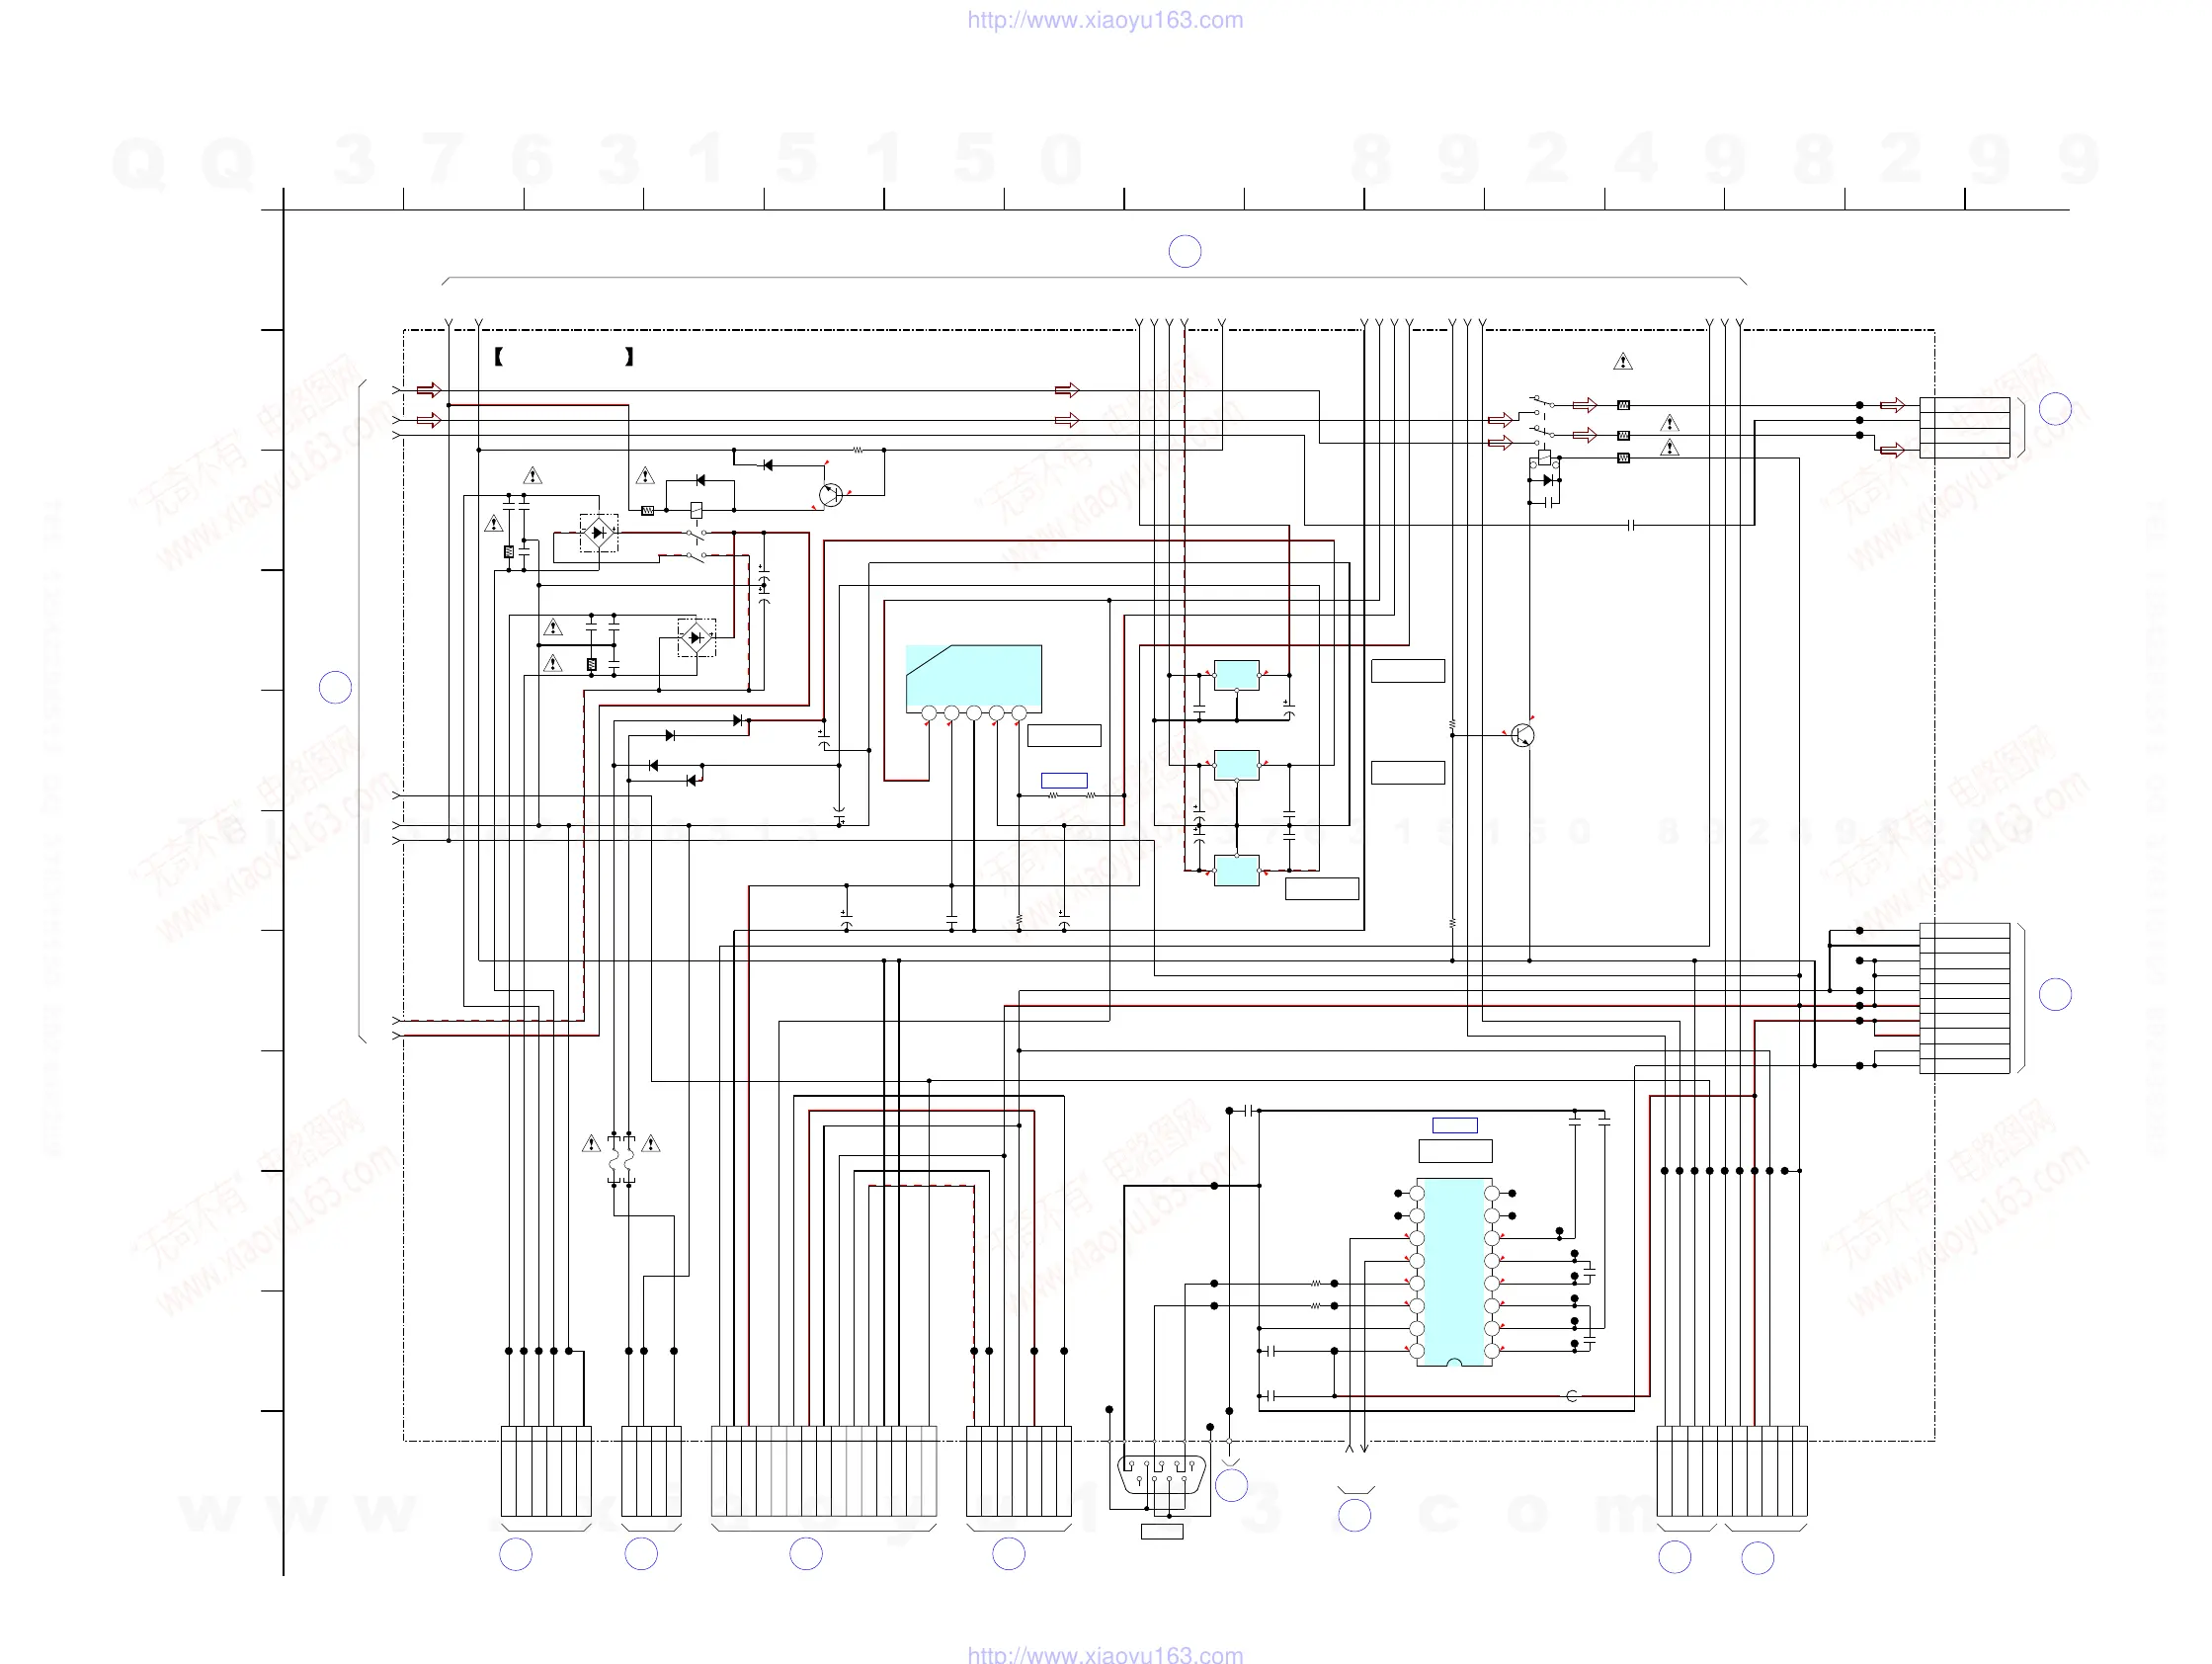Click the transistor symbol on the right side
Screen dimensions: 2212x1664
1522,736
